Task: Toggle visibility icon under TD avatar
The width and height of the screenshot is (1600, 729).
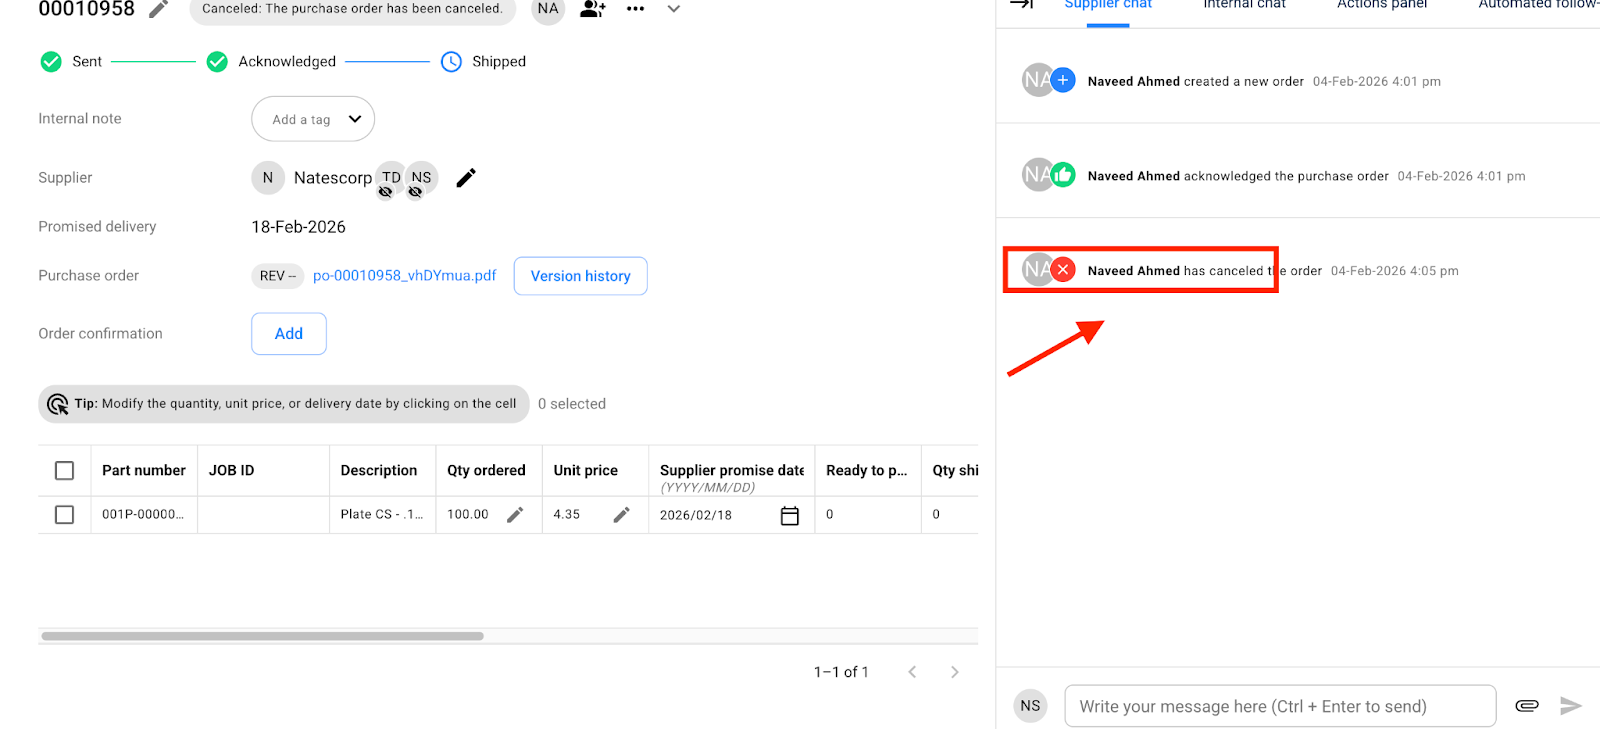Action: point(385,192)
